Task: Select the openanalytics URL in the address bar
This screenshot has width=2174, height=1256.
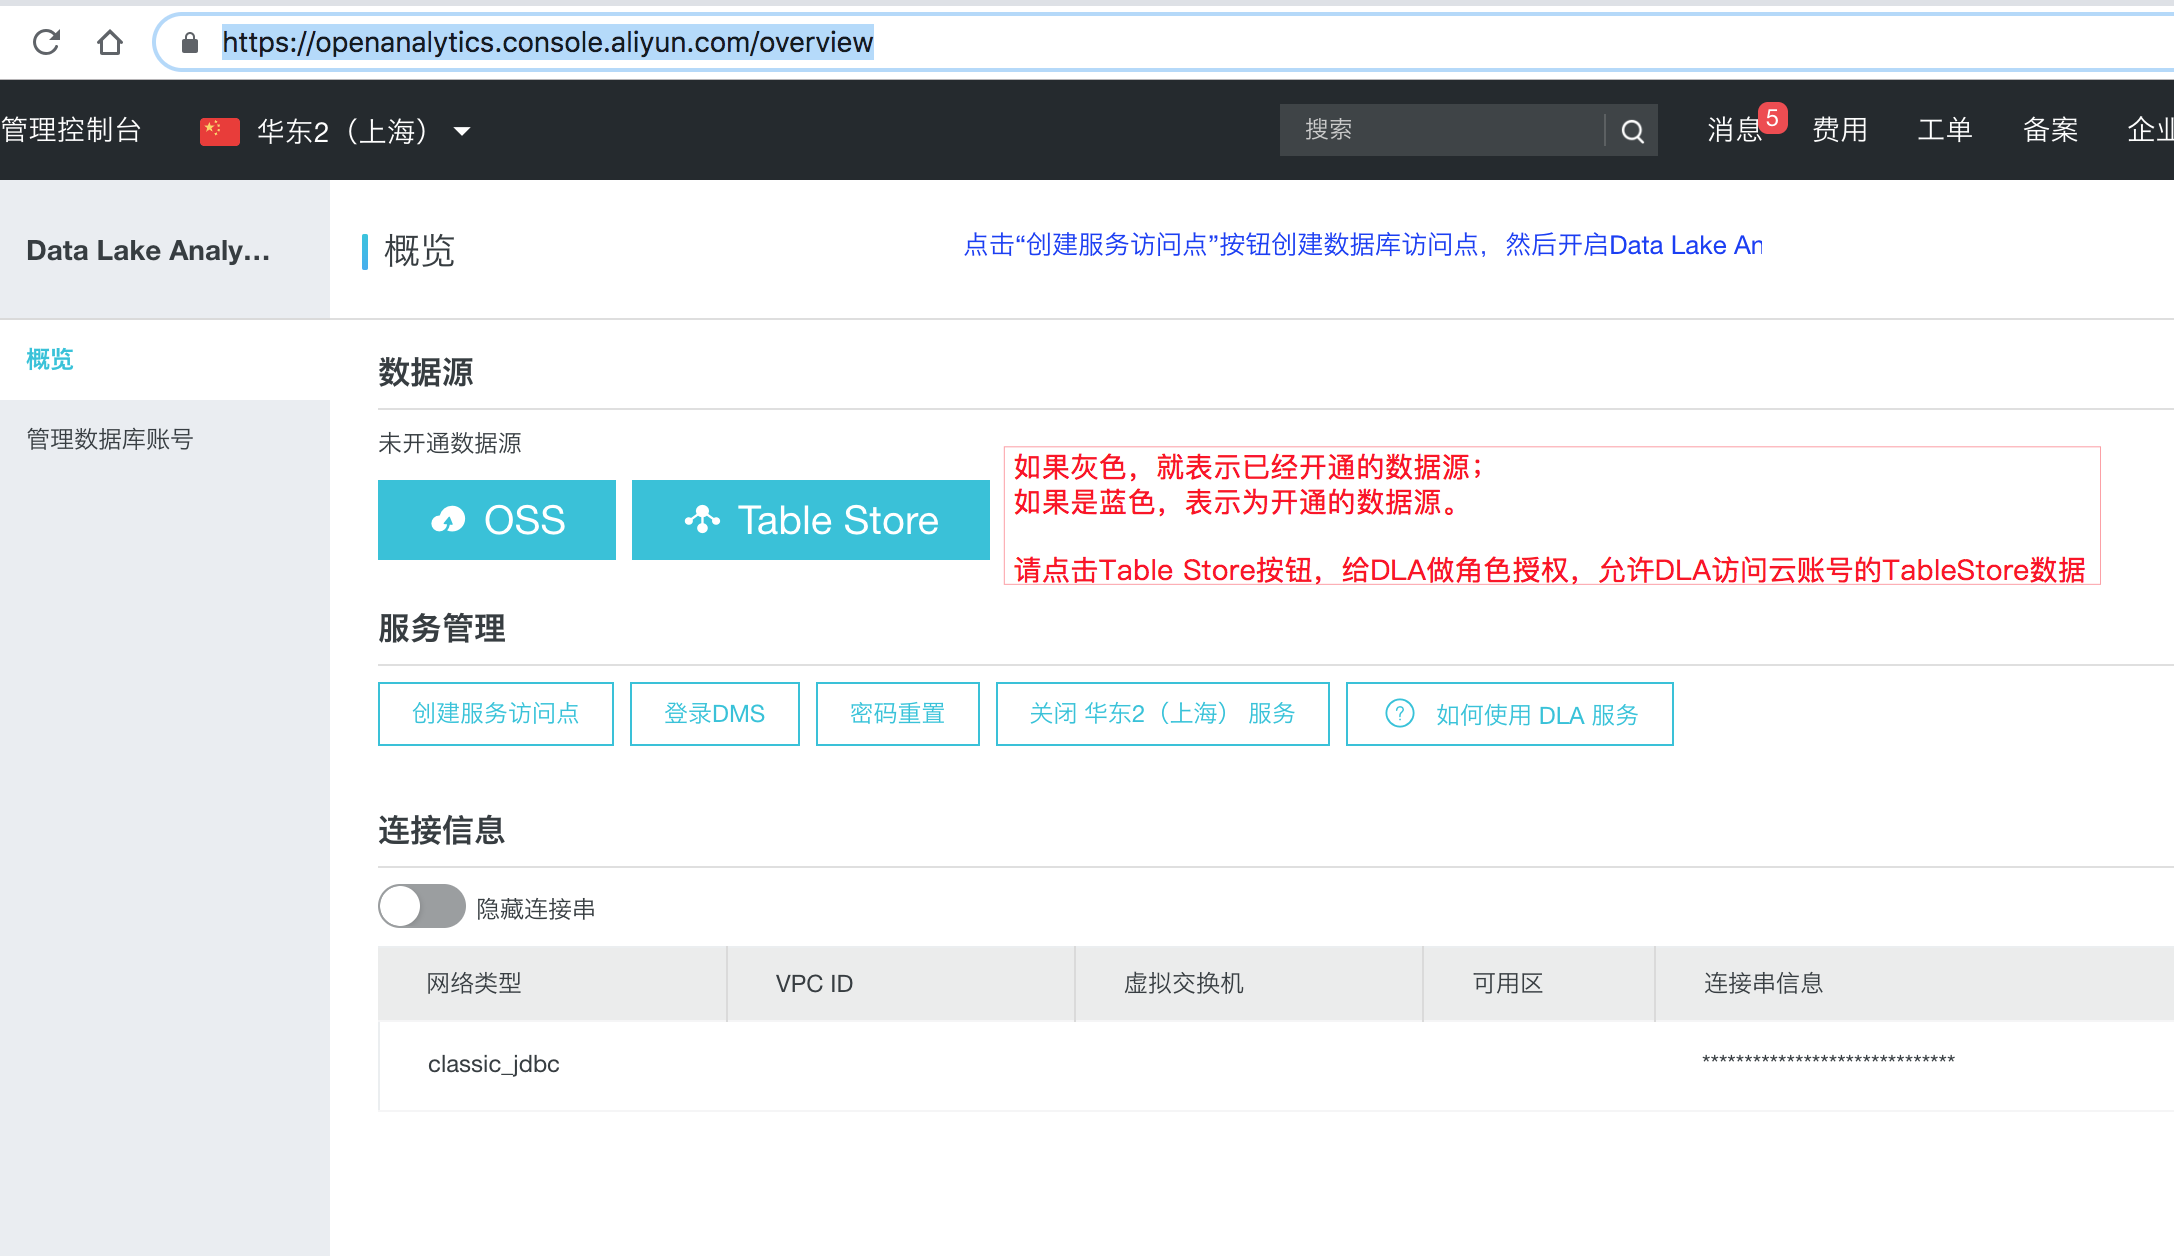Action: pos(547,42)
